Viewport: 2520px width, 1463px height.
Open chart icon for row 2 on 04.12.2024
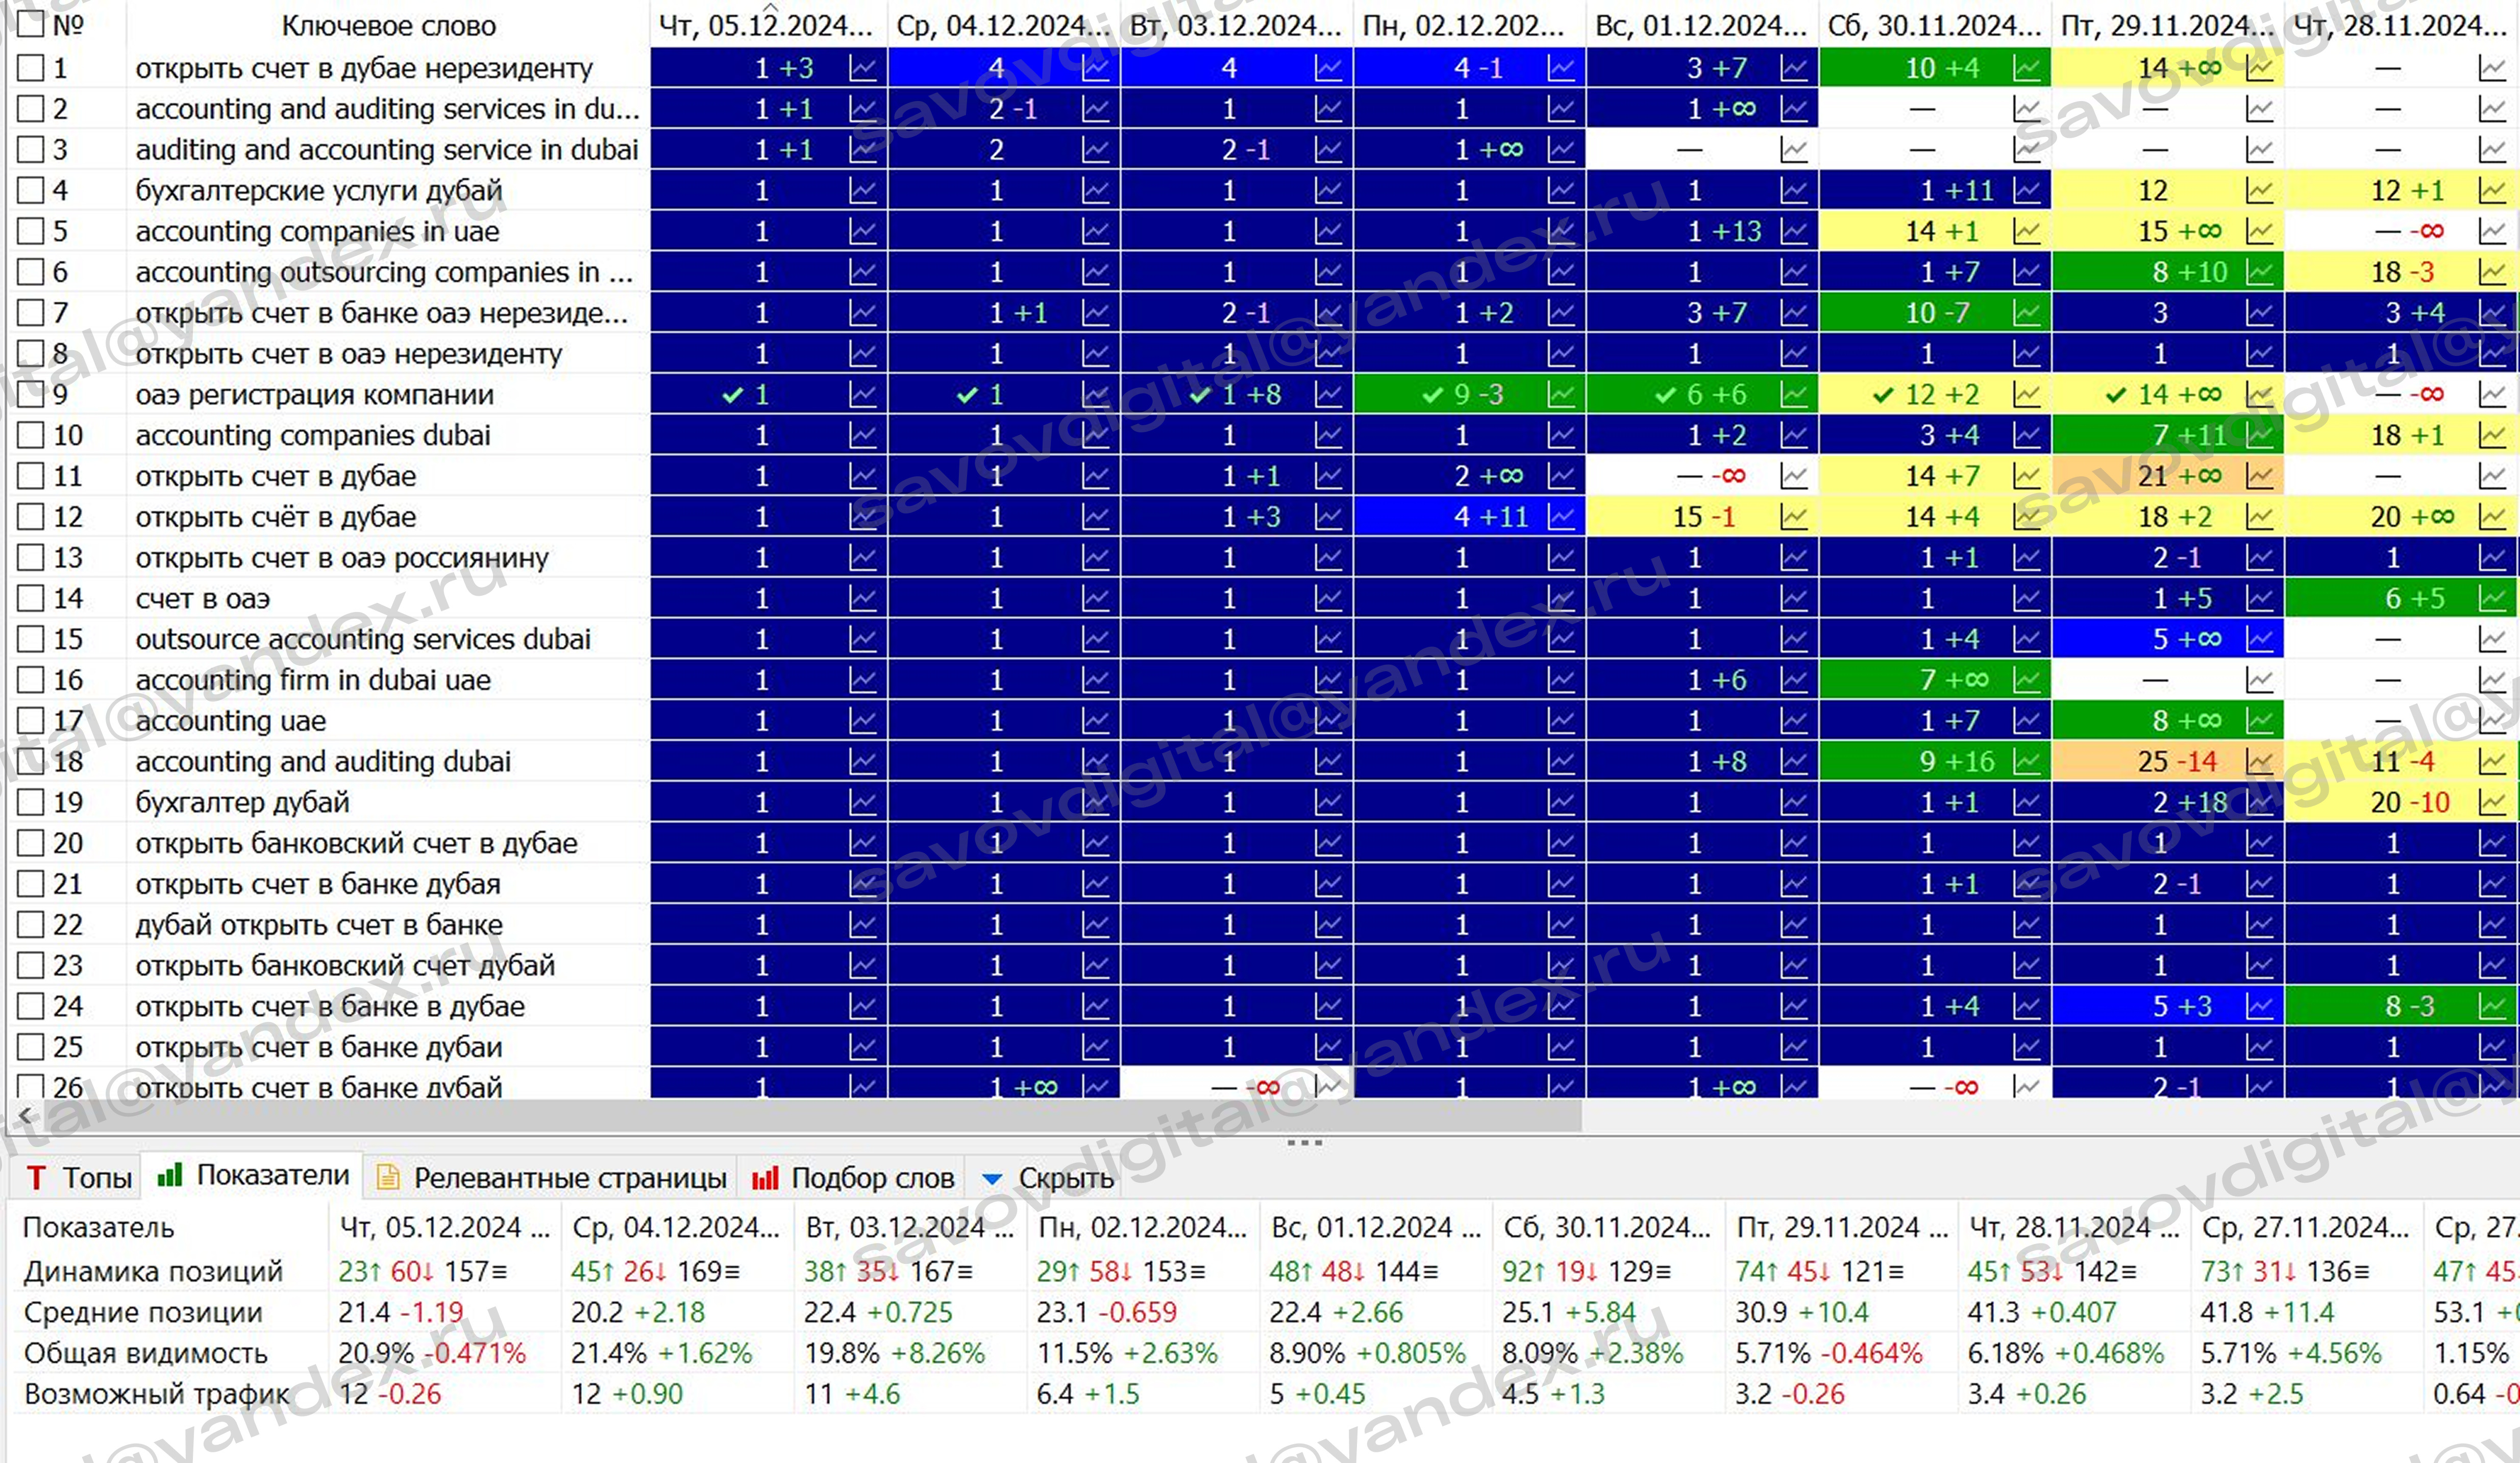(1096, 109)
